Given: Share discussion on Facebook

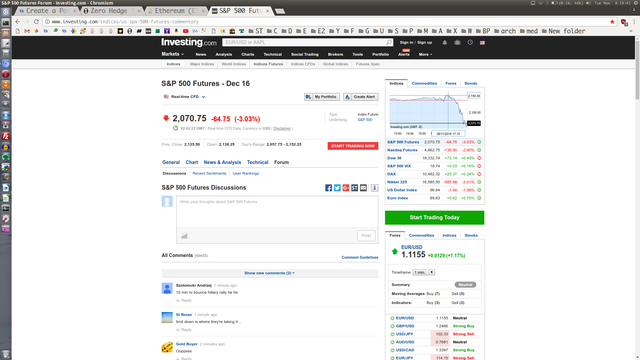Looking at the screenshot, I should click(328, 188).
